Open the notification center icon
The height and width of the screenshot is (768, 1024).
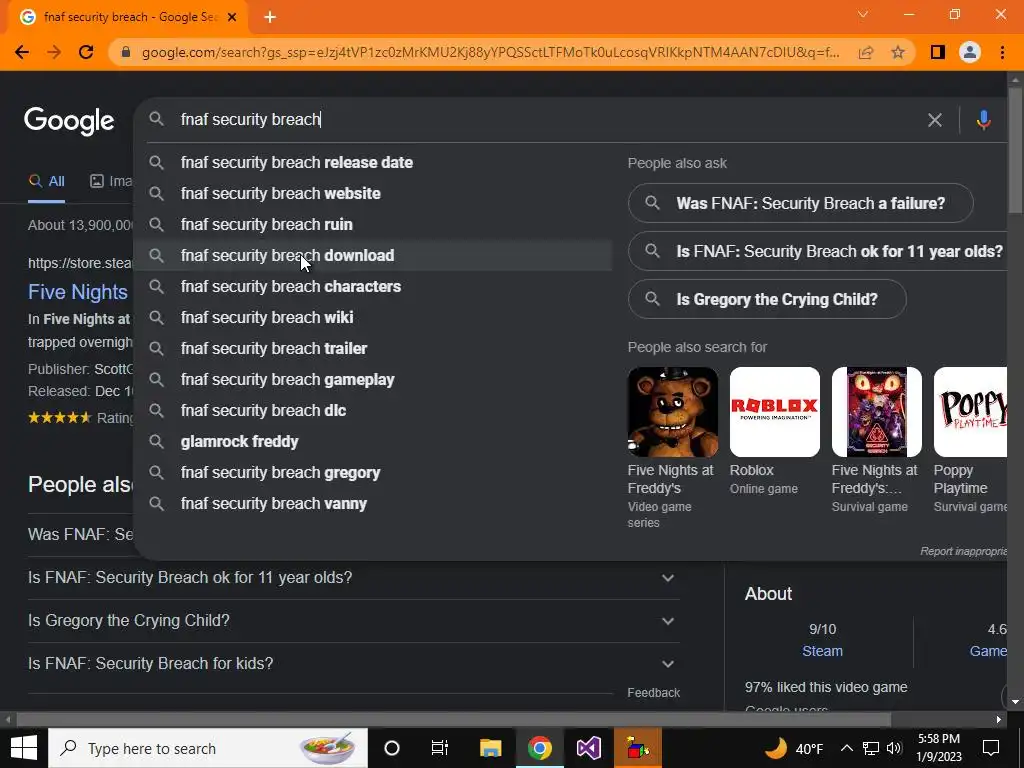[991, 748]
